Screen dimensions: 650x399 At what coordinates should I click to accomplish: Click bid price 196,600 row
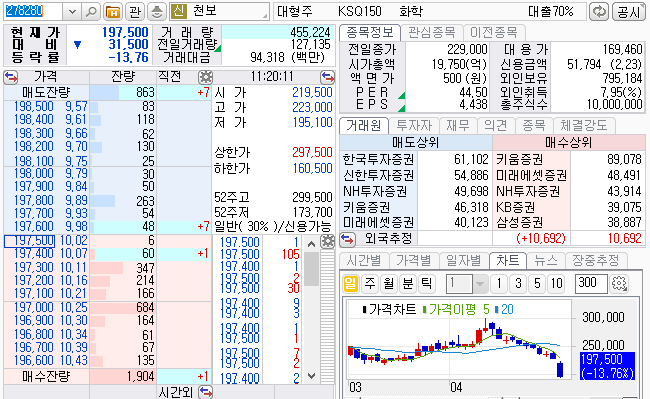tap(108, 360)
